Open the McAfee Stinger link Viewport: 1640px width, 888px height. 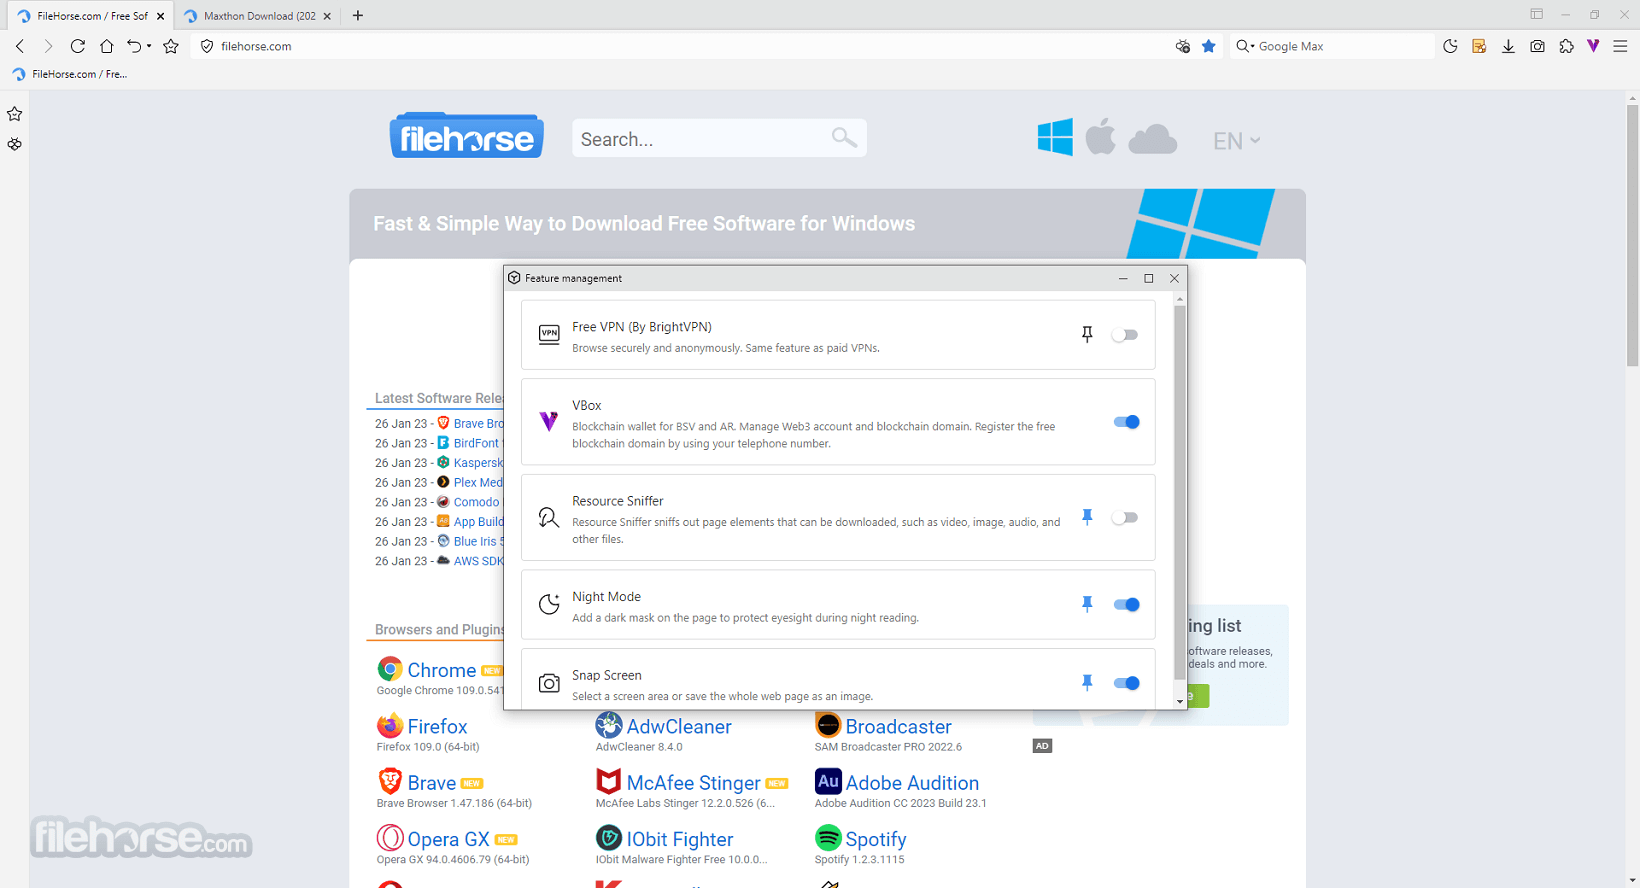693,783
